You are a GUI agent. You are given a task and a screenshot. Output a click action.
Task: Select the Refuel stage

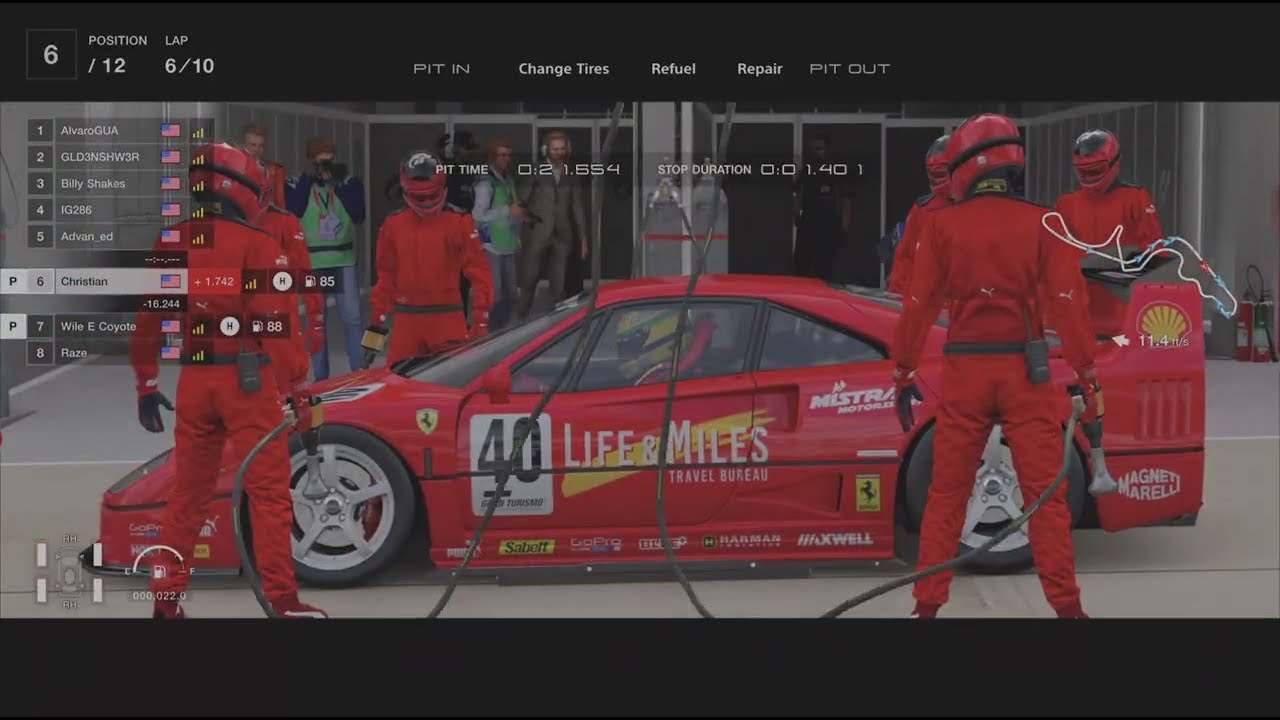point(673,69)
